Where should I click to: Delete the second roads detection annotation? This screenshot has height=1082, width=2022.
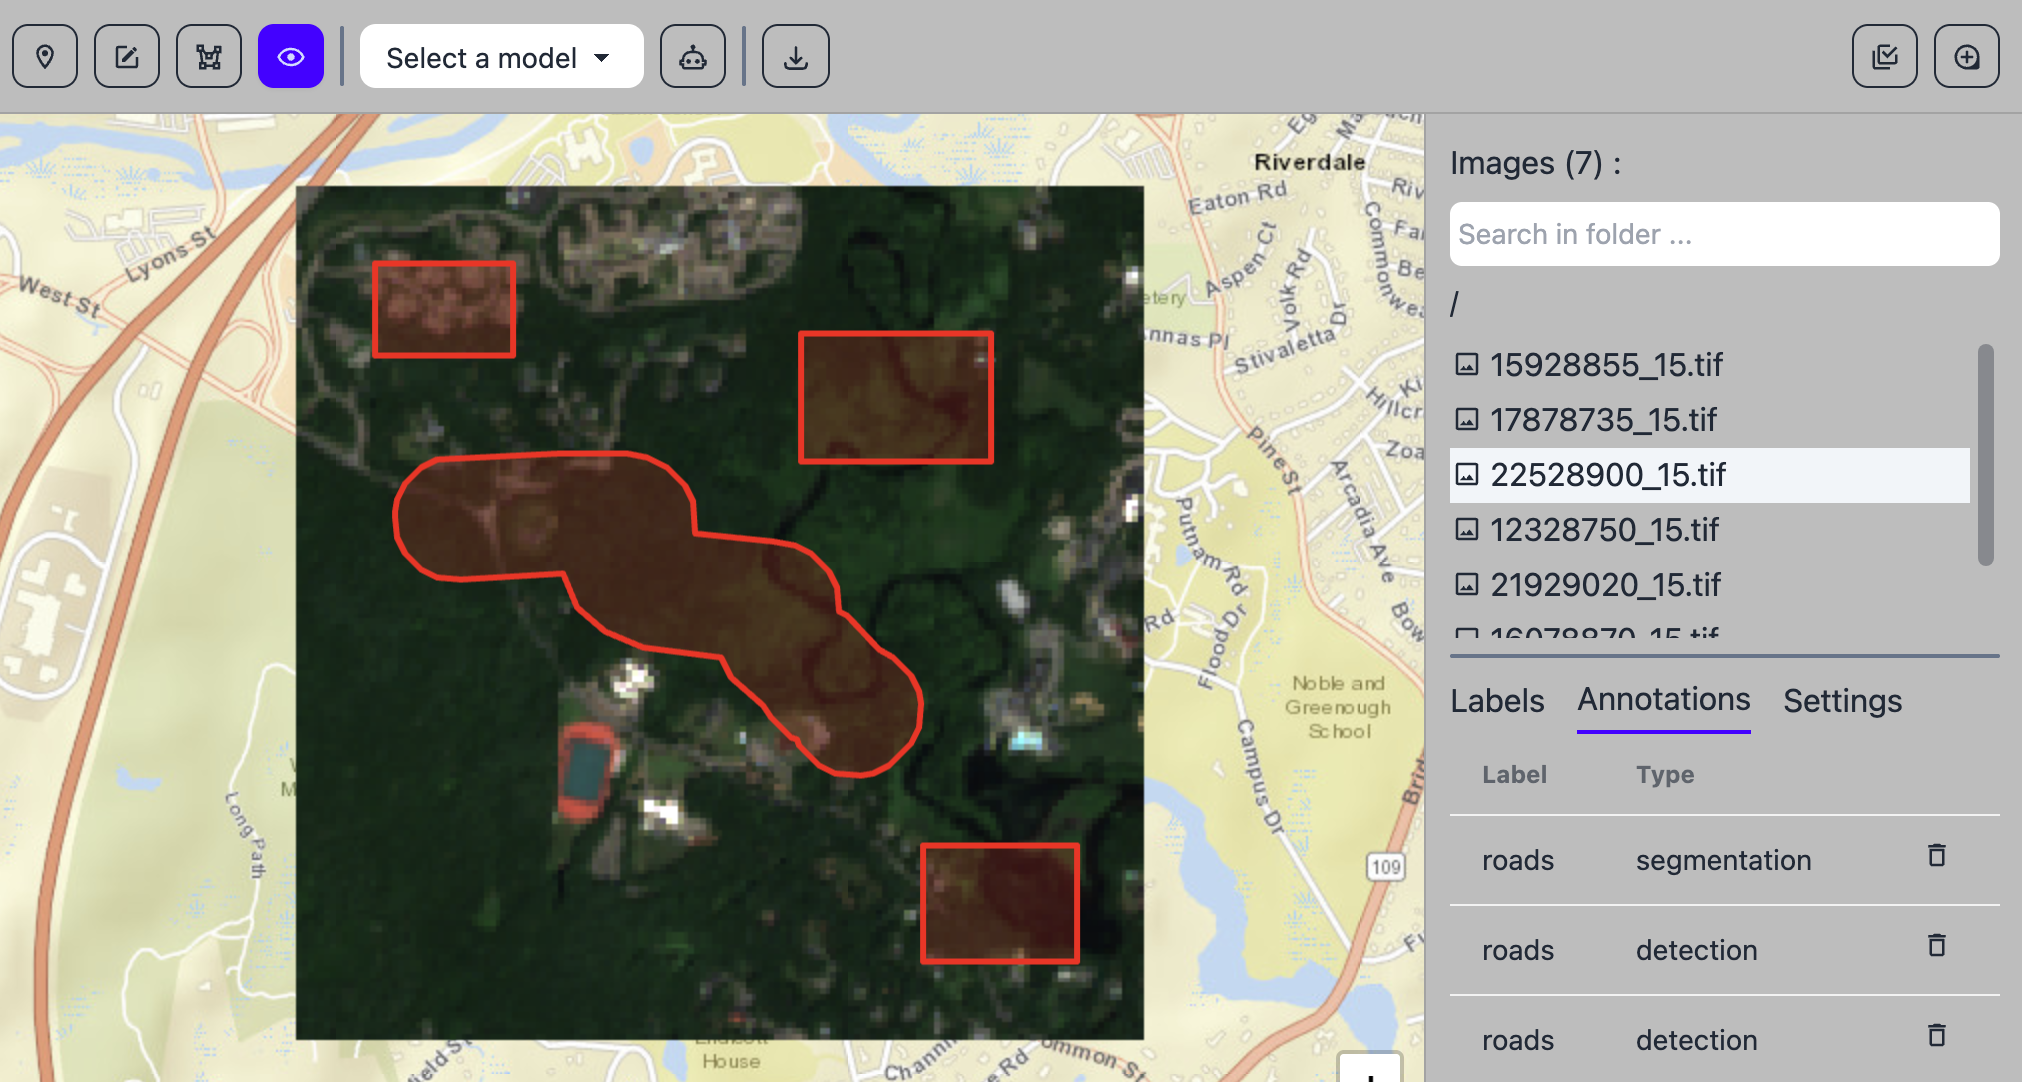pyautogui.click(x=1937, y=1035)
